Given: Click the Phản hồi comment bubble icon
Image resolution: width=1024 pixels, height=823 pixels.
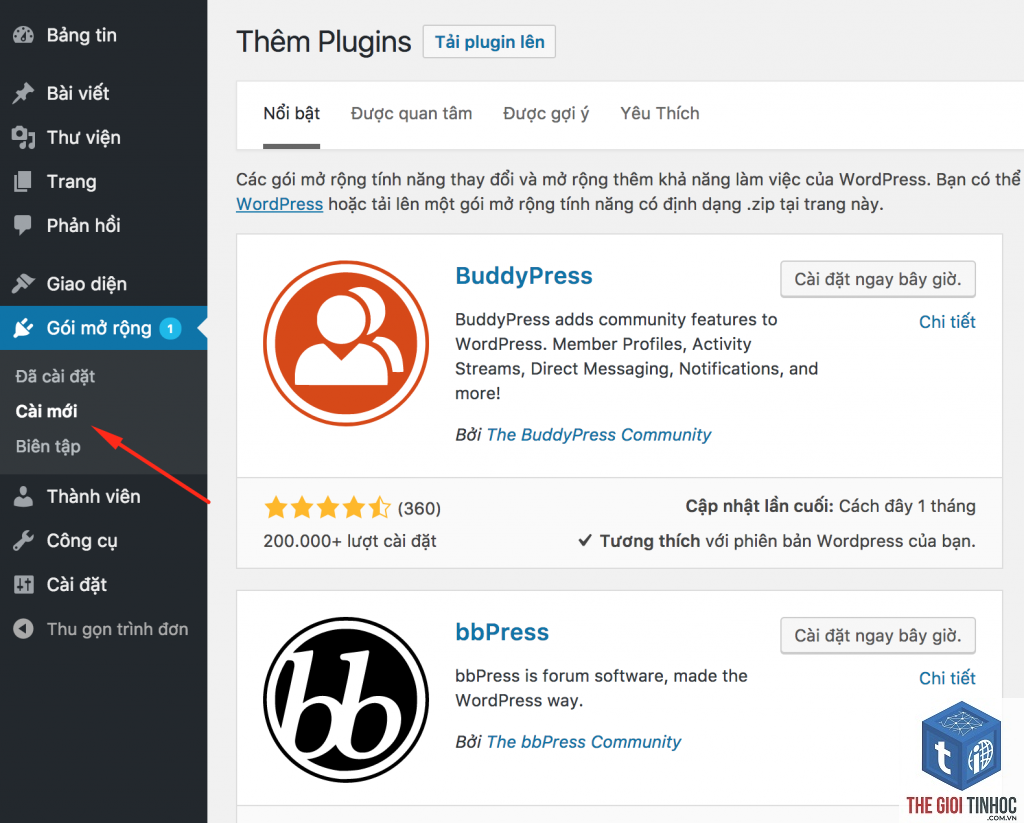Looking at the screenshot, I should (23, 225).
